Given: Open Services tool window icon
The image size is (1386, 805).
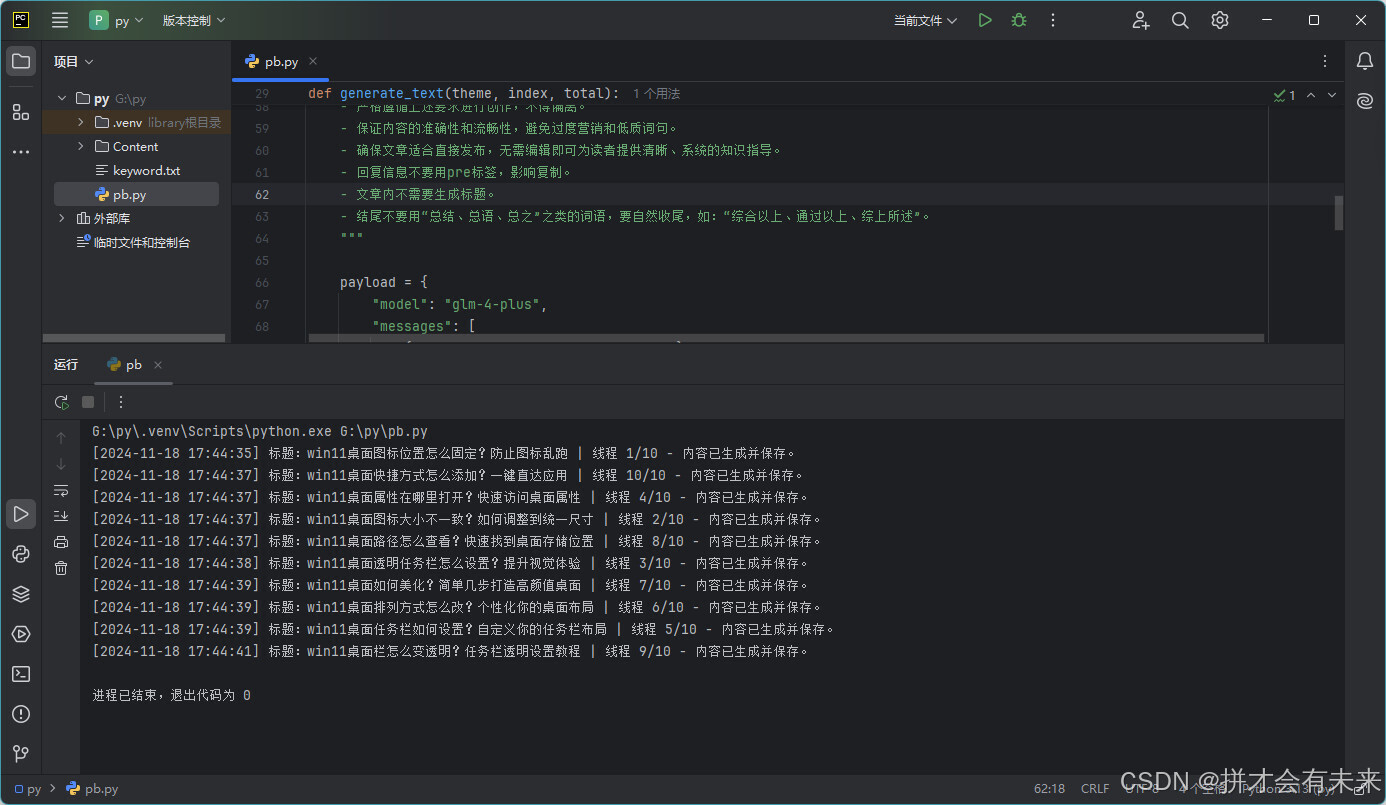Looking at the screenshot, I should [x=20, y=634].
